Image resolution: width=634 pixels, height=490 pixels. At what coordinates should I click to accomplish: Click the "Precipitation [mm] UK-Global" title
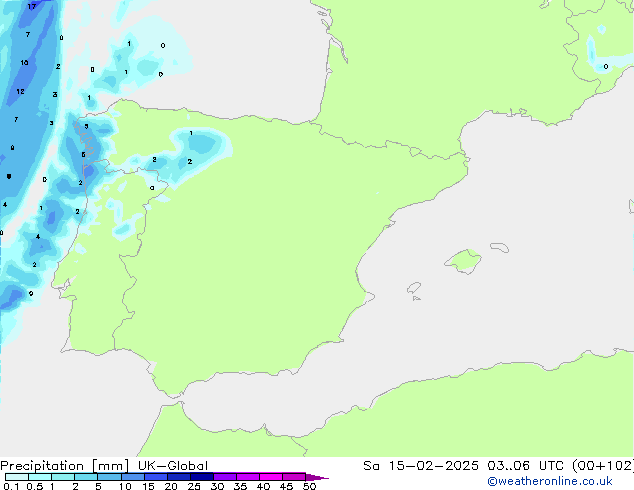[x=104, y=466]
